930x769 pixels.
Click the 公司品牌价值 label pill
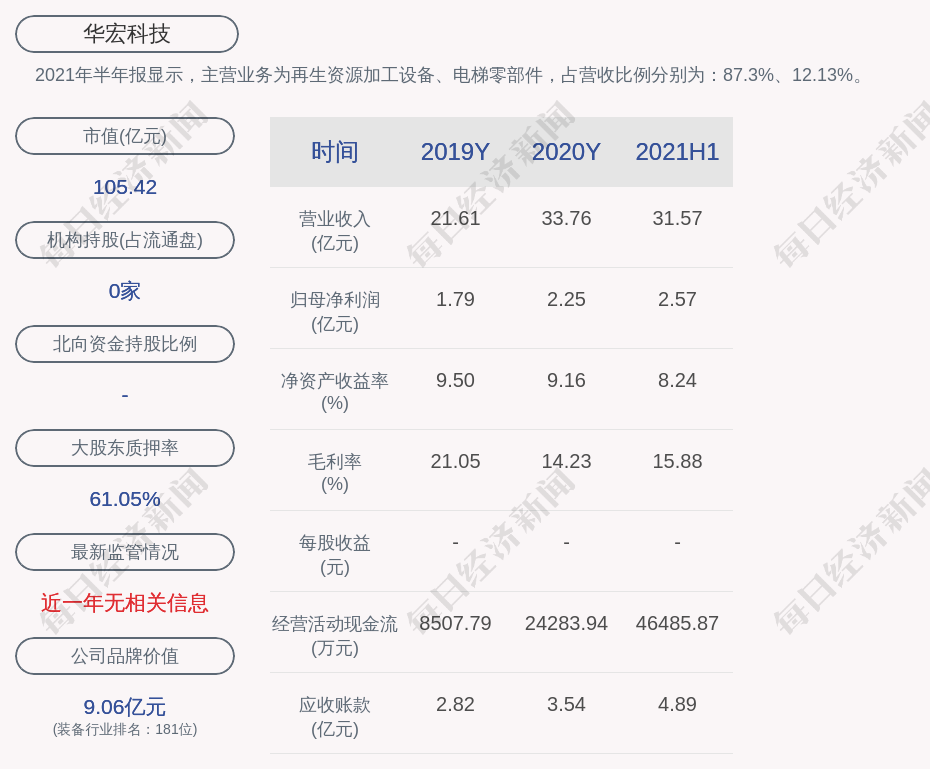click(x=125, y=656)
